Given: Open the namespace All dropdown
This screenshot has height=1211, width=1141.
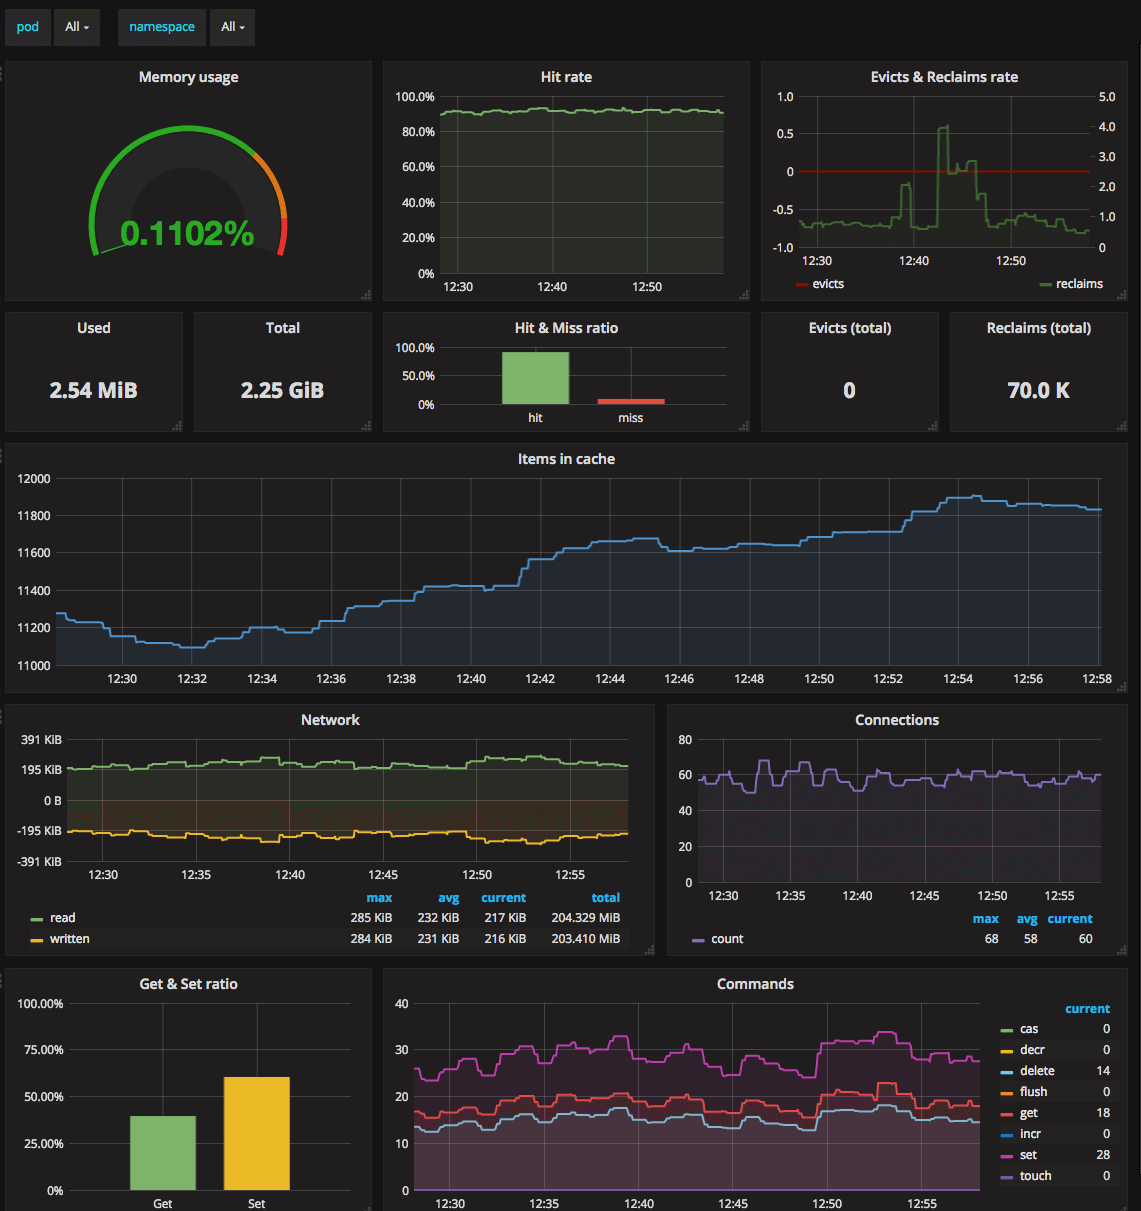Looking at the screenshot, I should point(232,27).
